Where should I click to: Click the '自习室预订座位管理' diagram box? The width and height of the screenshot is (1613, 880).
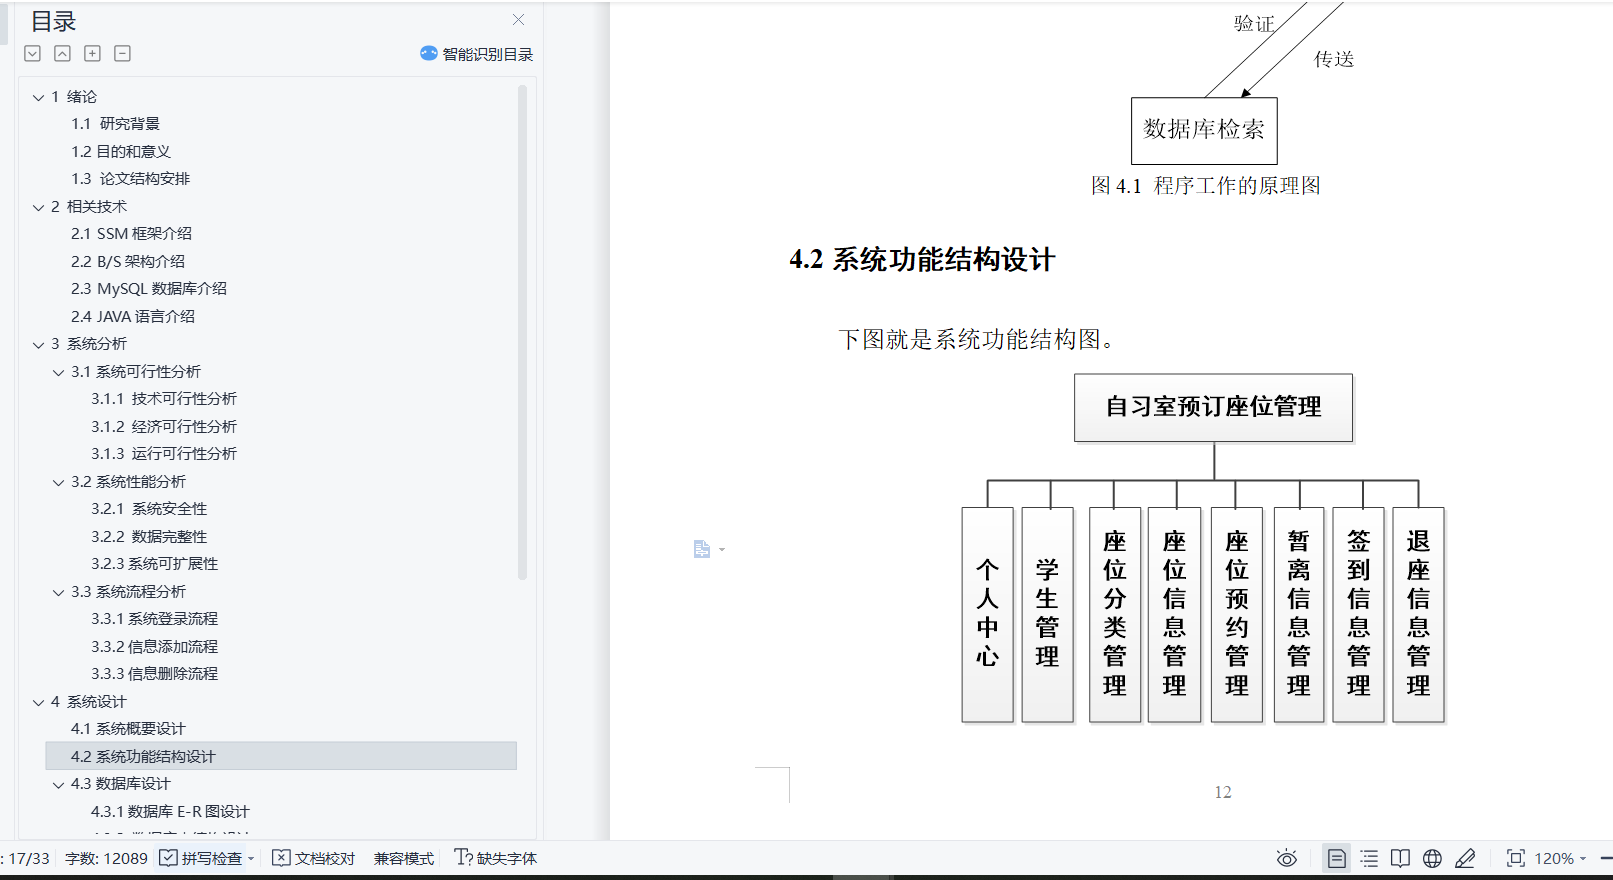coord(1213,408)
